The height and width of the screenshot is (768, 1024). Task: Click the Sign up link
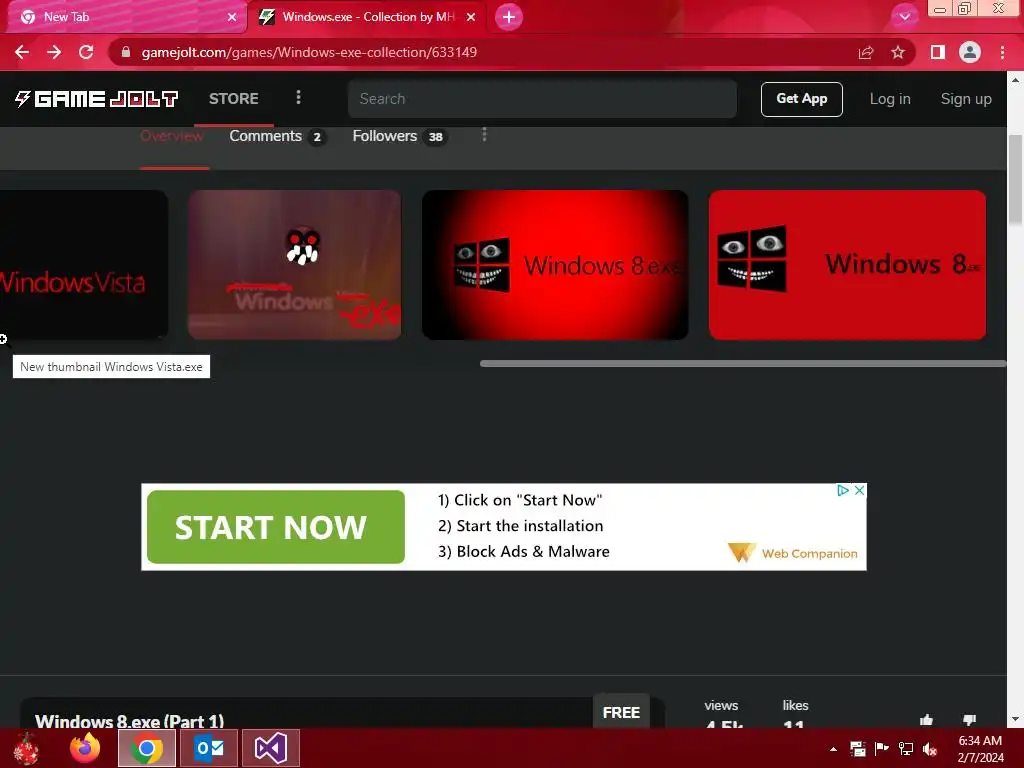point(966,99)
